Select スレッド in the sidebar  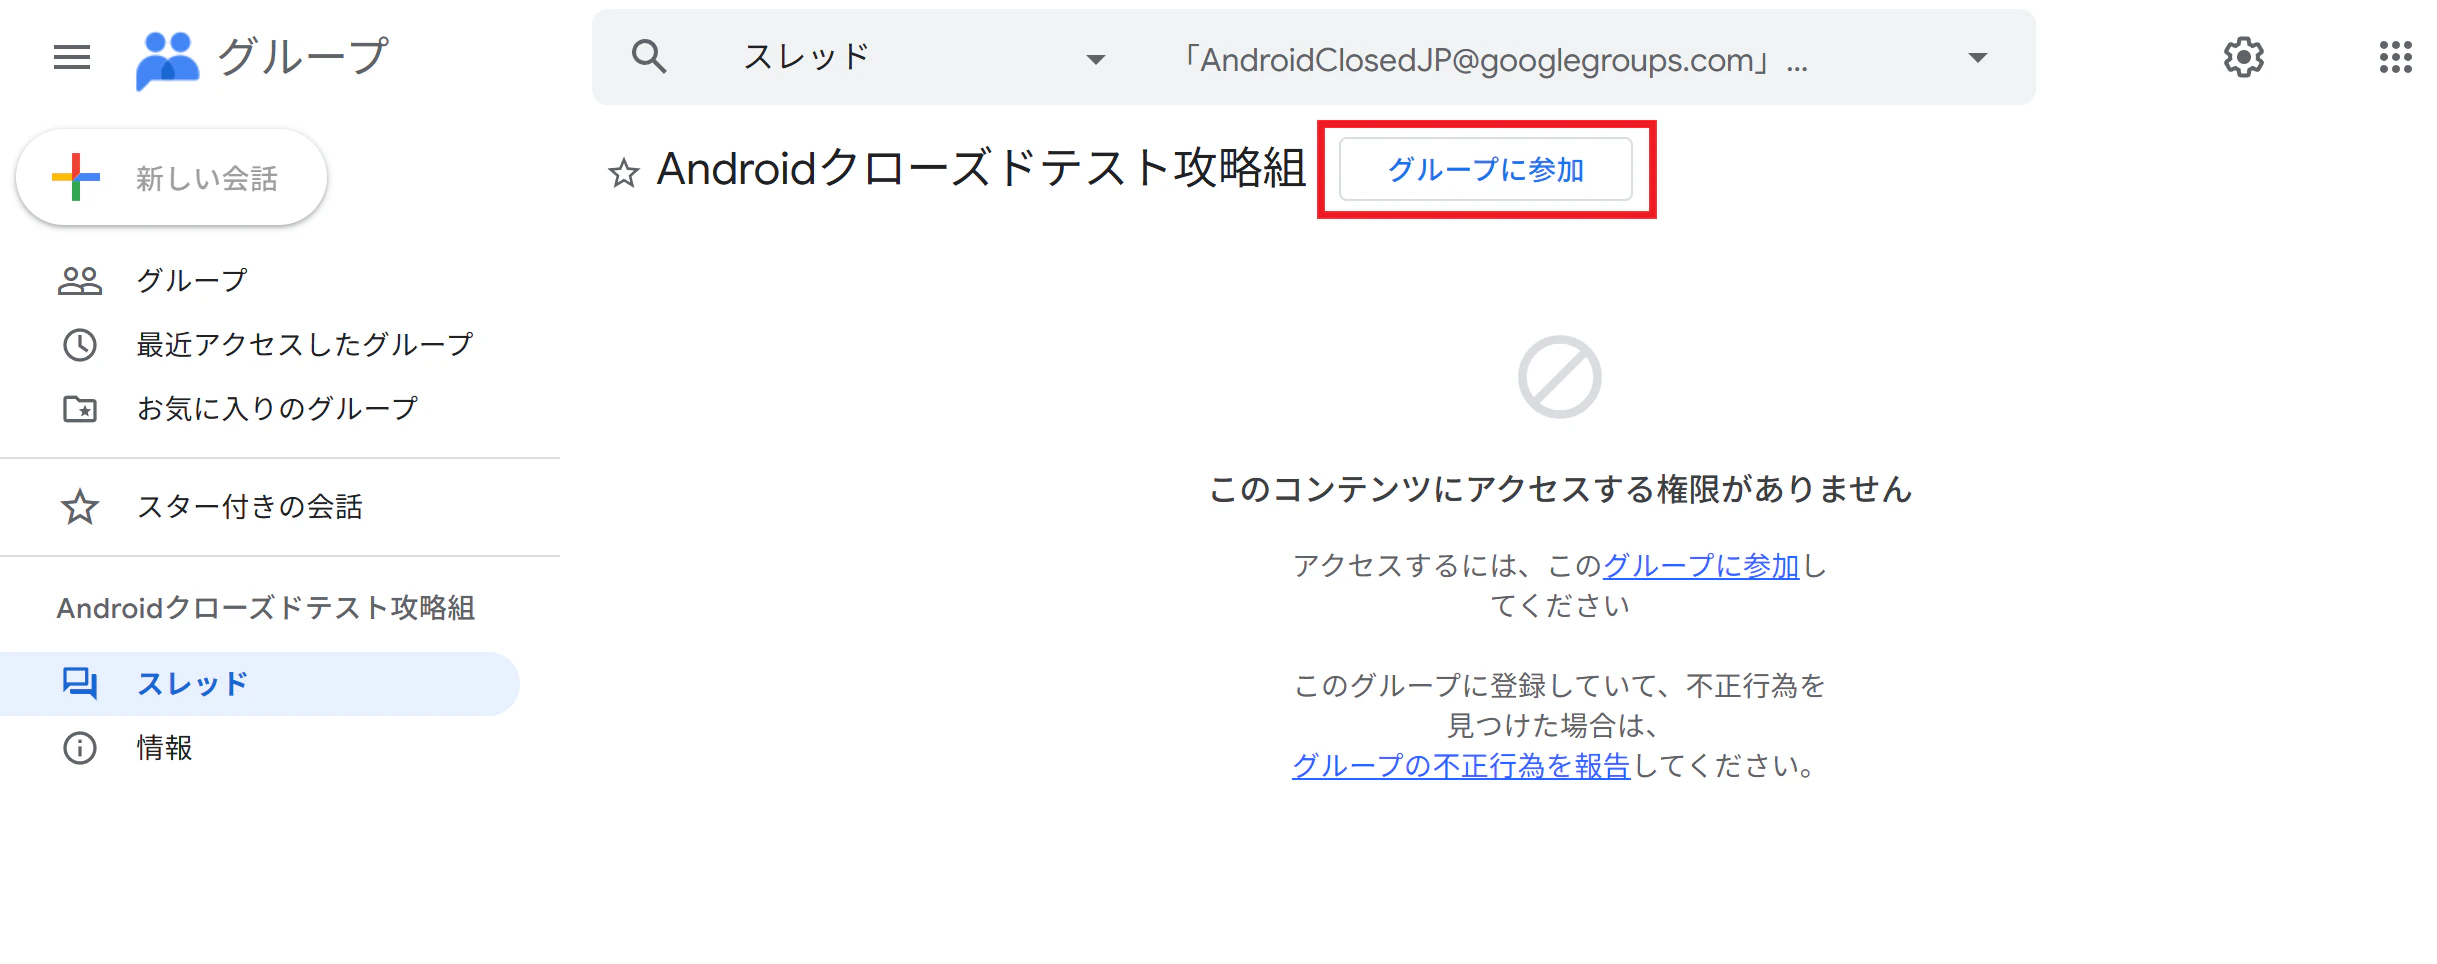tap(260, 684)
